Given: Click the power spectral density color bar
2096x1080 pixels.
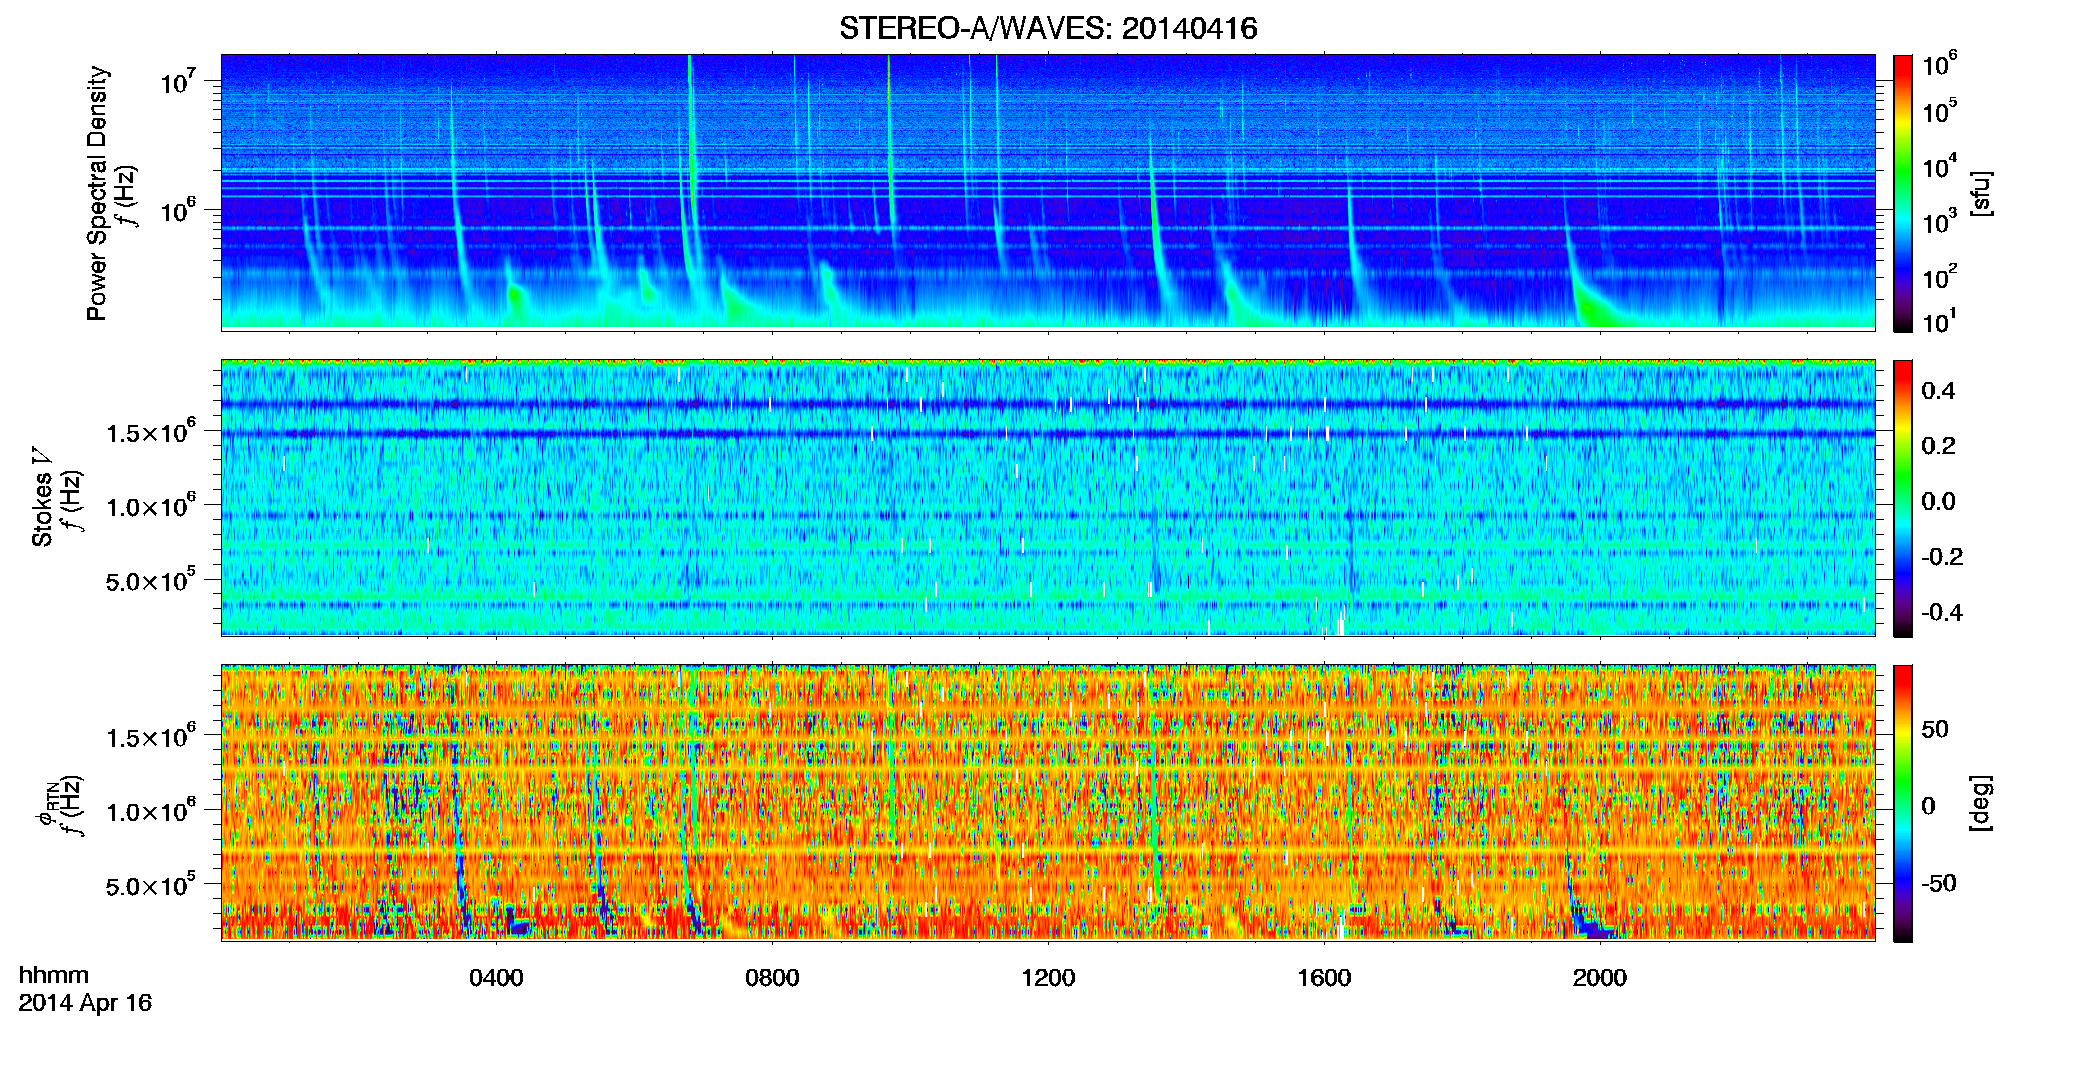Looking at the screenshot, I should pos(1902,193).
